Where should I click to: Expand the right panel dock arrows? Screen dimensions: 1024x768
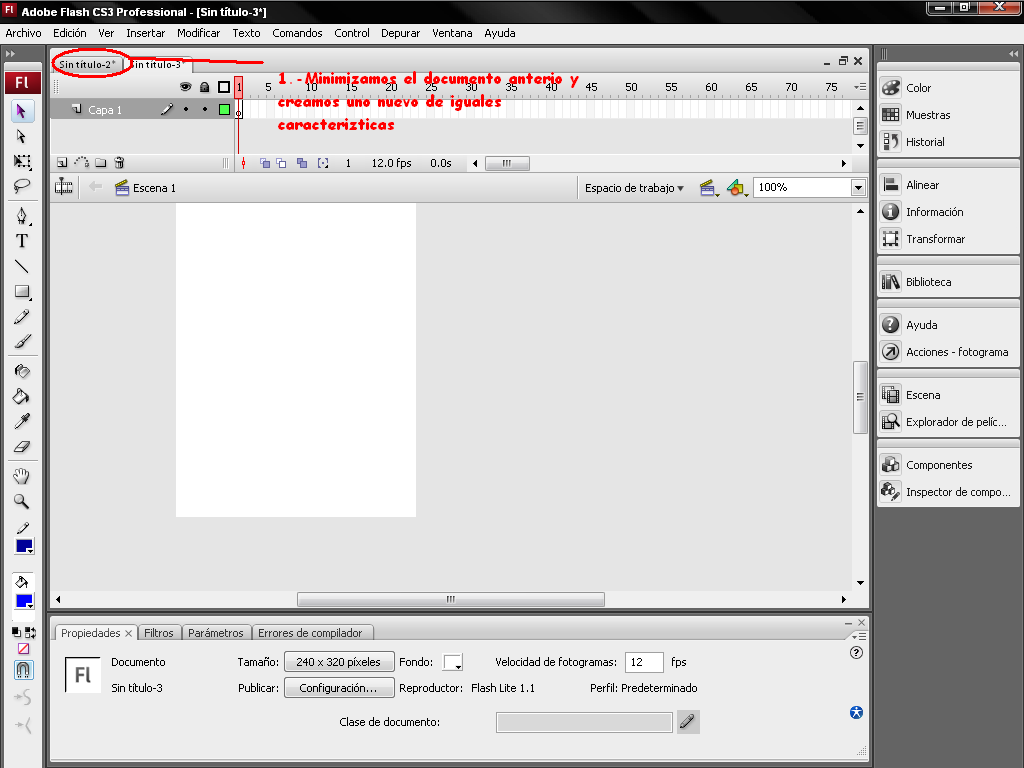(1013, 54)
